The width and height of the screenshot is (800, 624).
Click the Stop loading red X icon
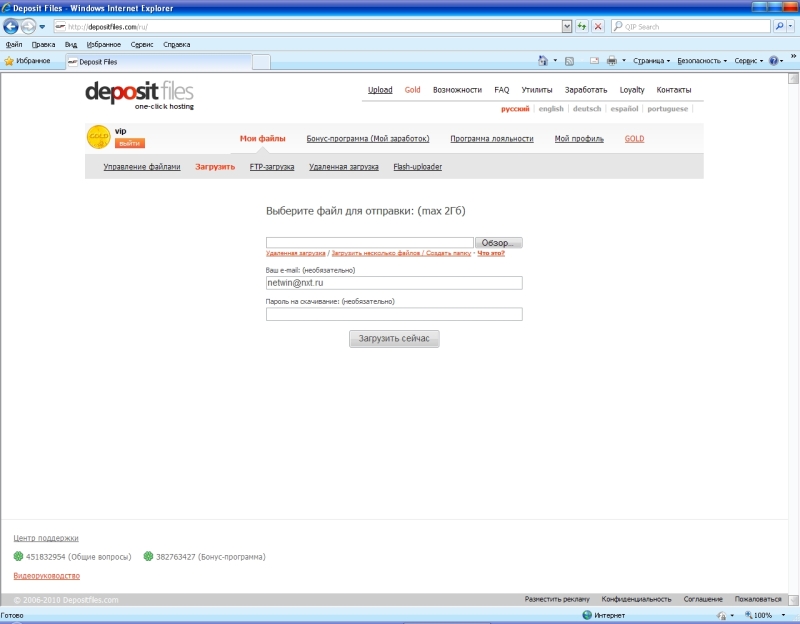598,27
